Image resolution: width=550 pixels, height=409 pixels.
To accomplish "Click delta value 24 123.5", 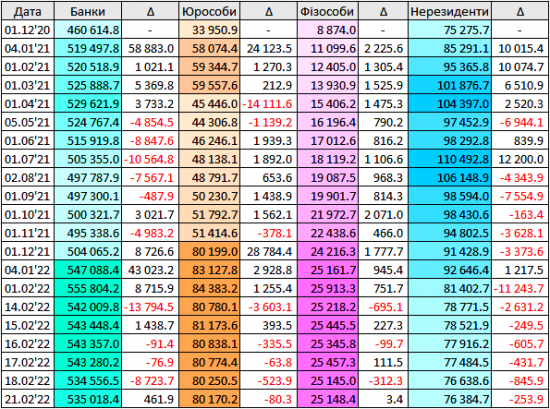I will tap(269, 48).
